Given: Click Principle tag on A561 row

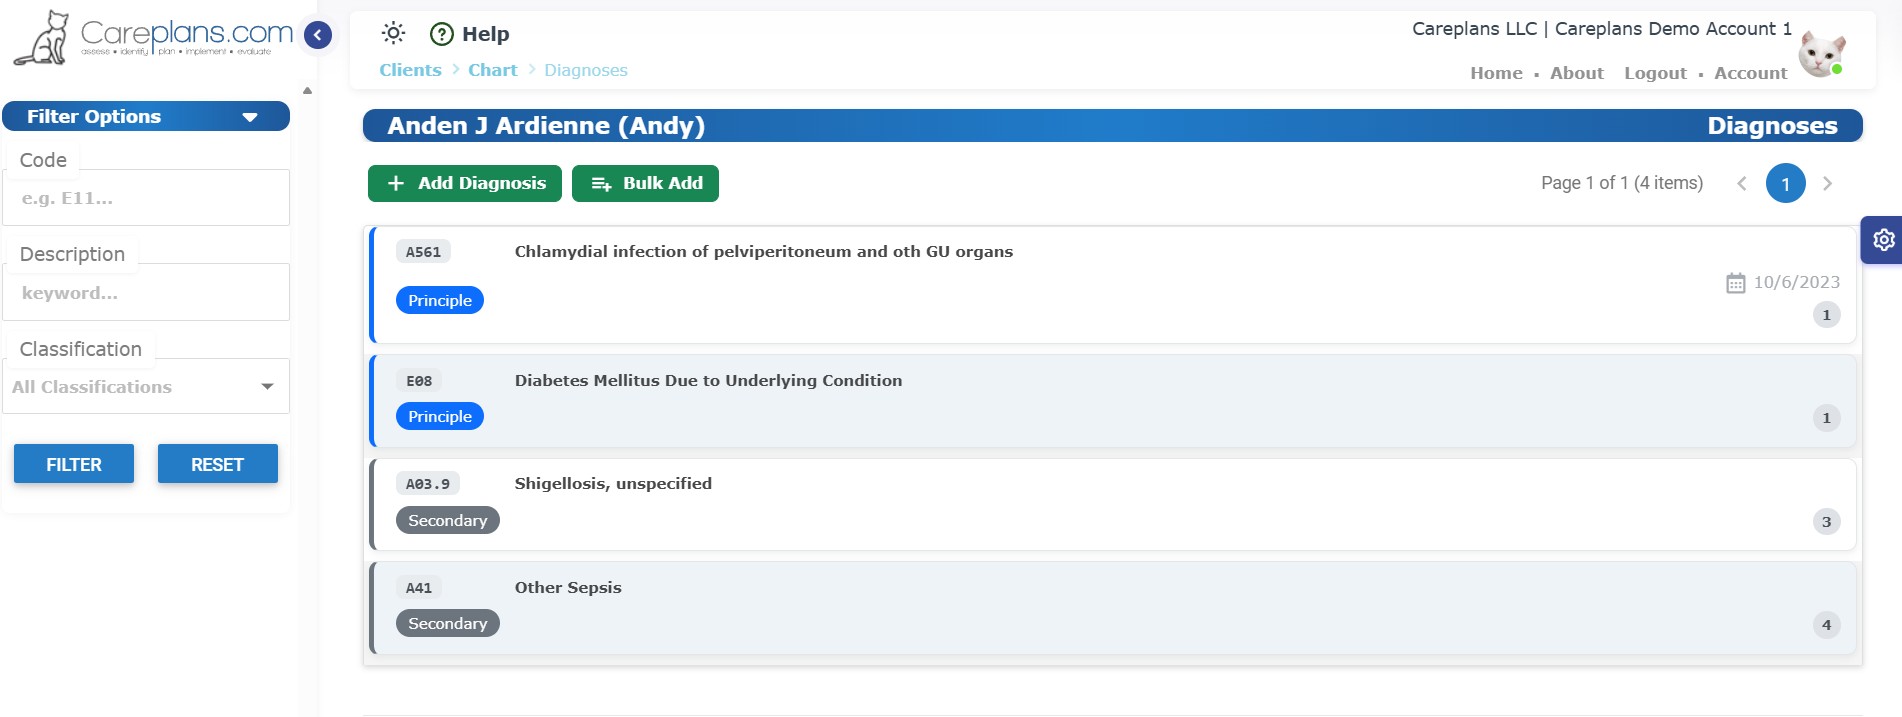Looking at the screenshot, I should pyautogui.click(x=440, y=300).
